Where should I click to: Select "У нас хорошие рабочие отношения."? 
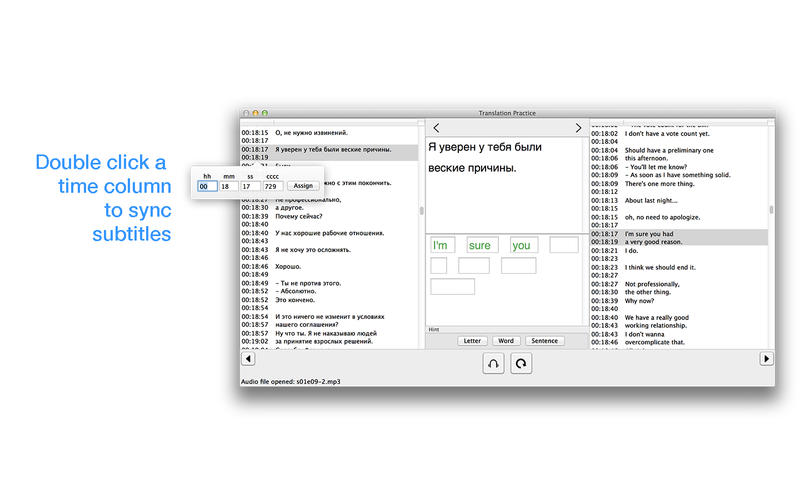pyautogui.click(x=330, y=233)
